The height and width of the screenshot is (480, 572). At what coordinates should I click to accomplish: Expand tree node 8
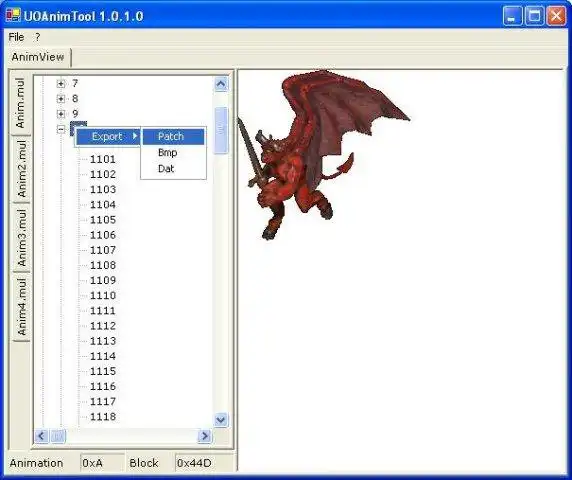pos(61,98)
